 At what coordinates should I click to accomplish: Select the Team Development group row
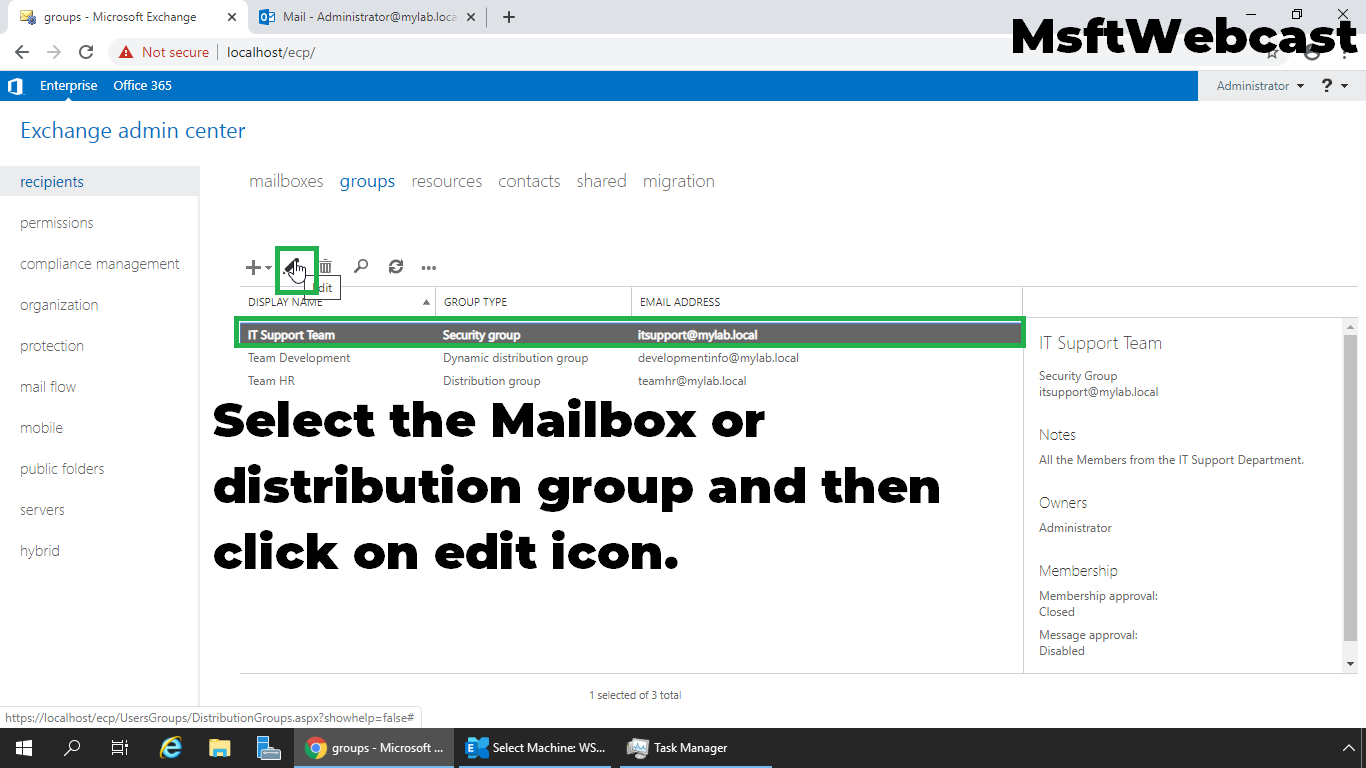pyautogui.click(x=298, y=357)
